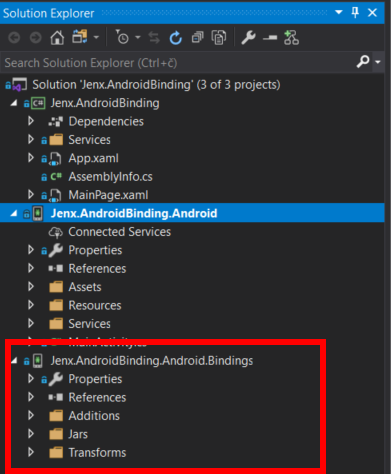Select App.xaml file
This screenshot has width=391, height=474.
tap(93, 158)
